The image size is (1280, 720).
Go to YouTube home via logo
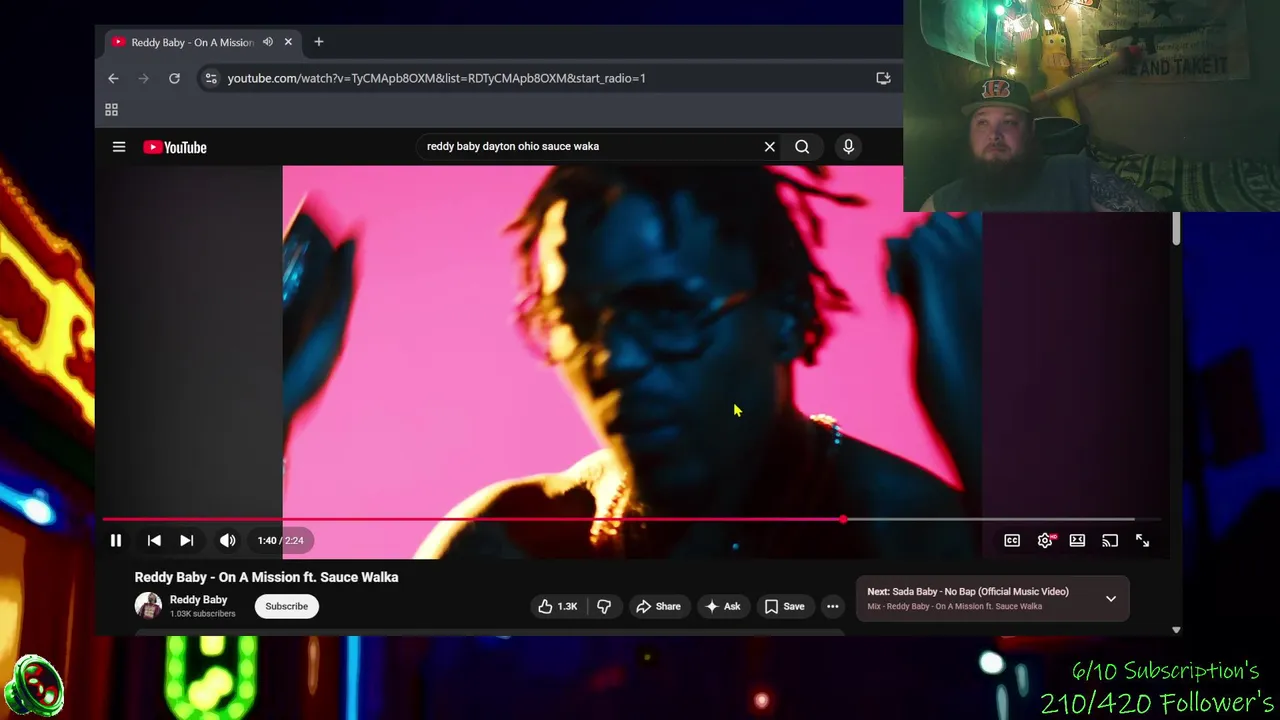(x=175, y=147)
